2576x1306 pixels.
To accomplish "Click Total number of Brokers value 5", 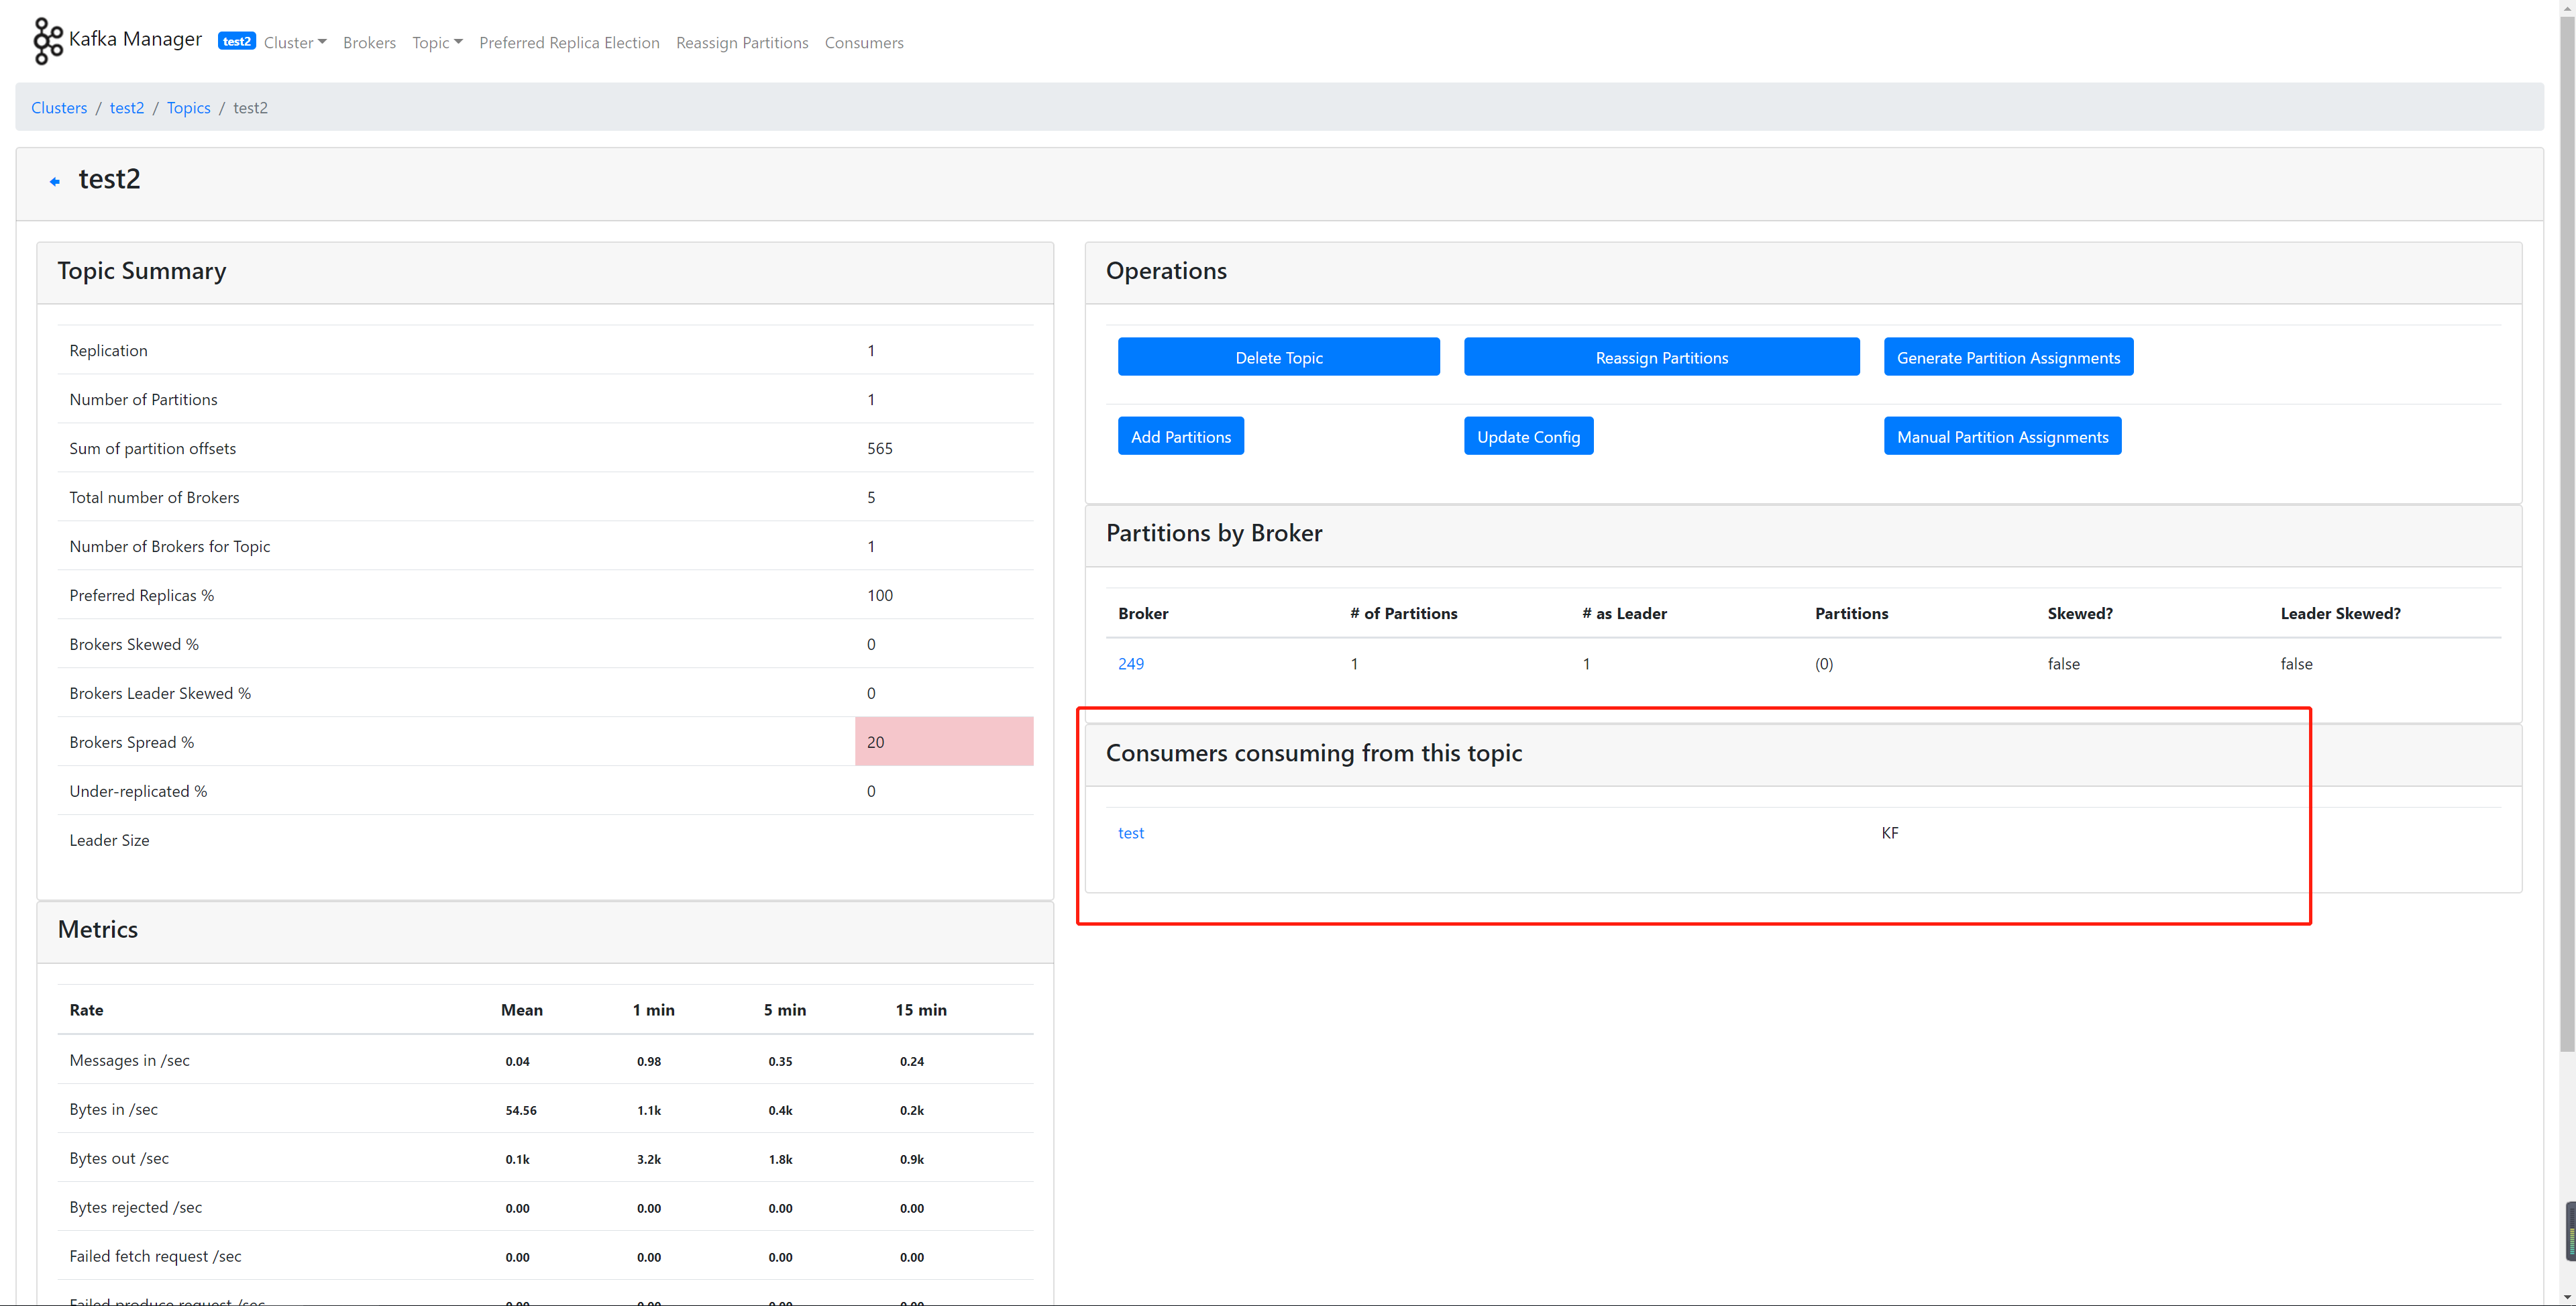I will [871, 497].
